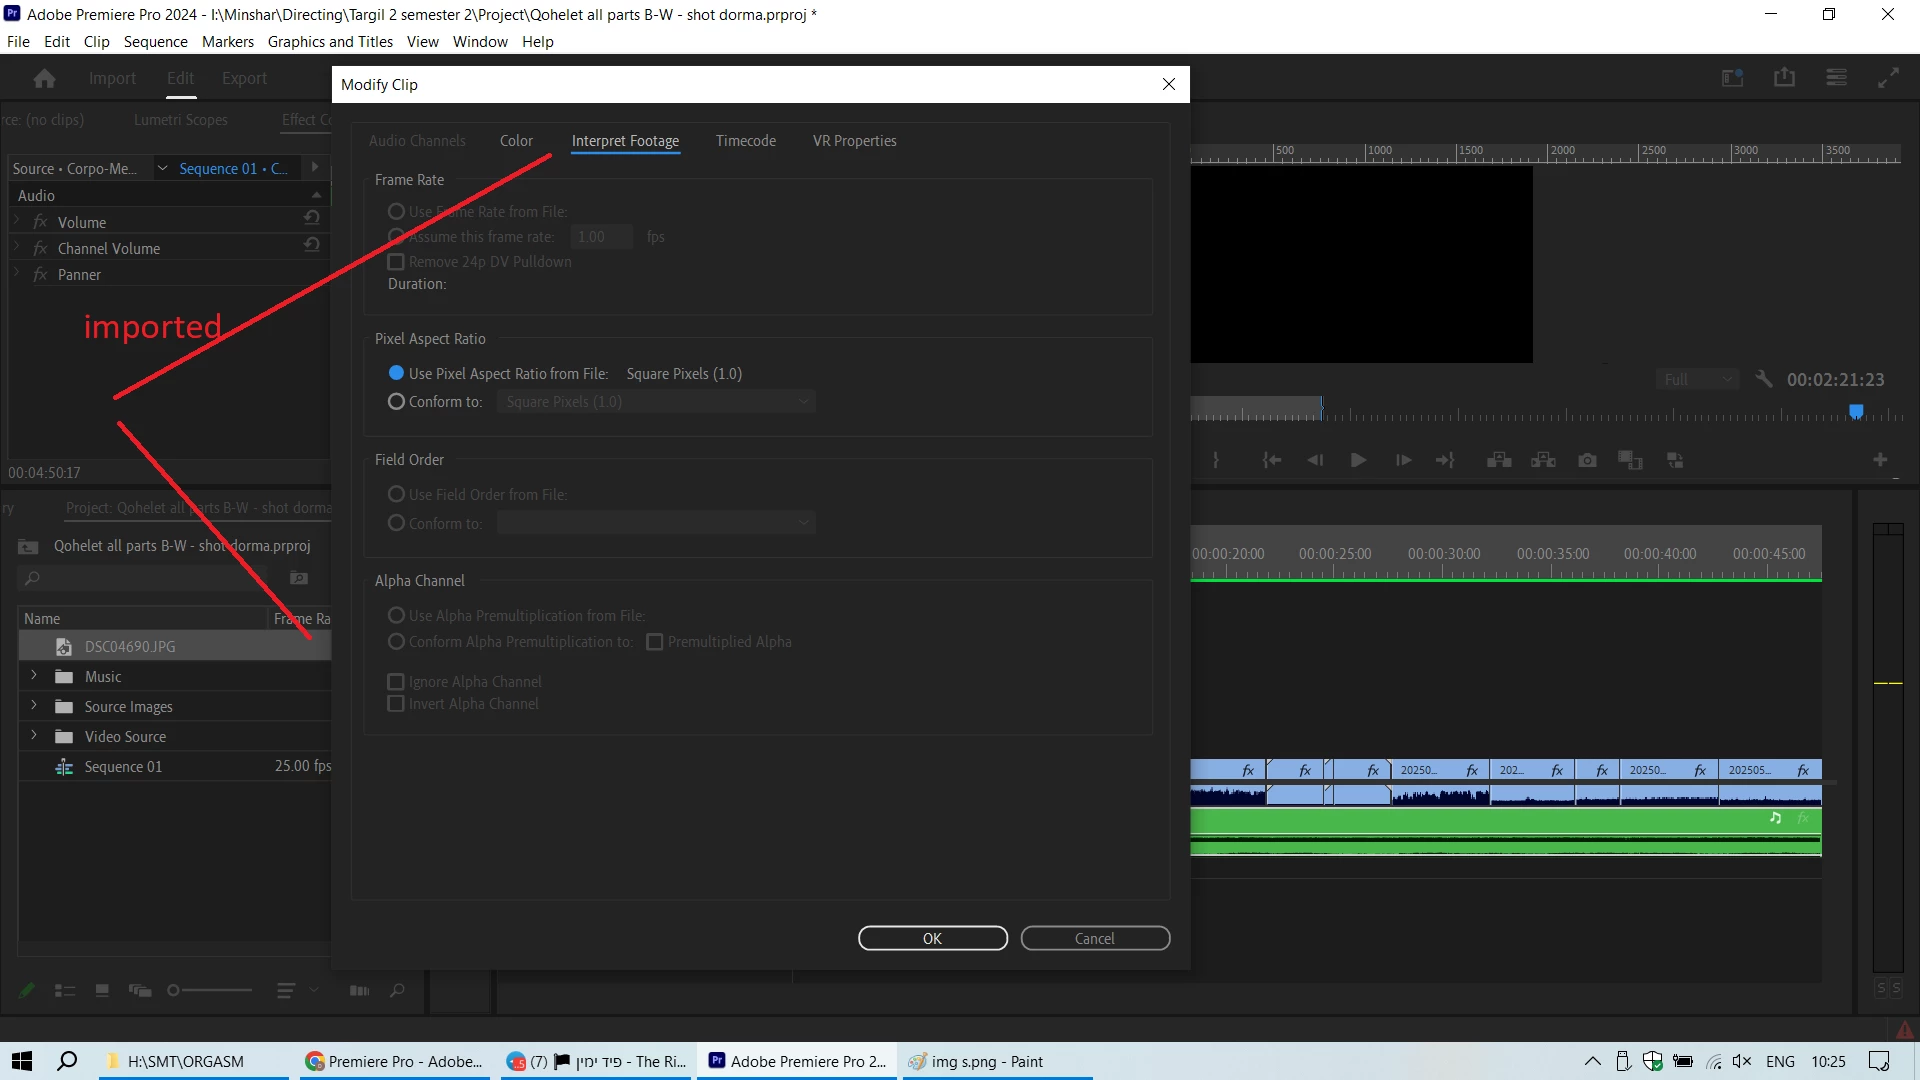1920x1080 pixels.
Task: Click the Export Frame camera icon
Action: [x=1587, y=460]
